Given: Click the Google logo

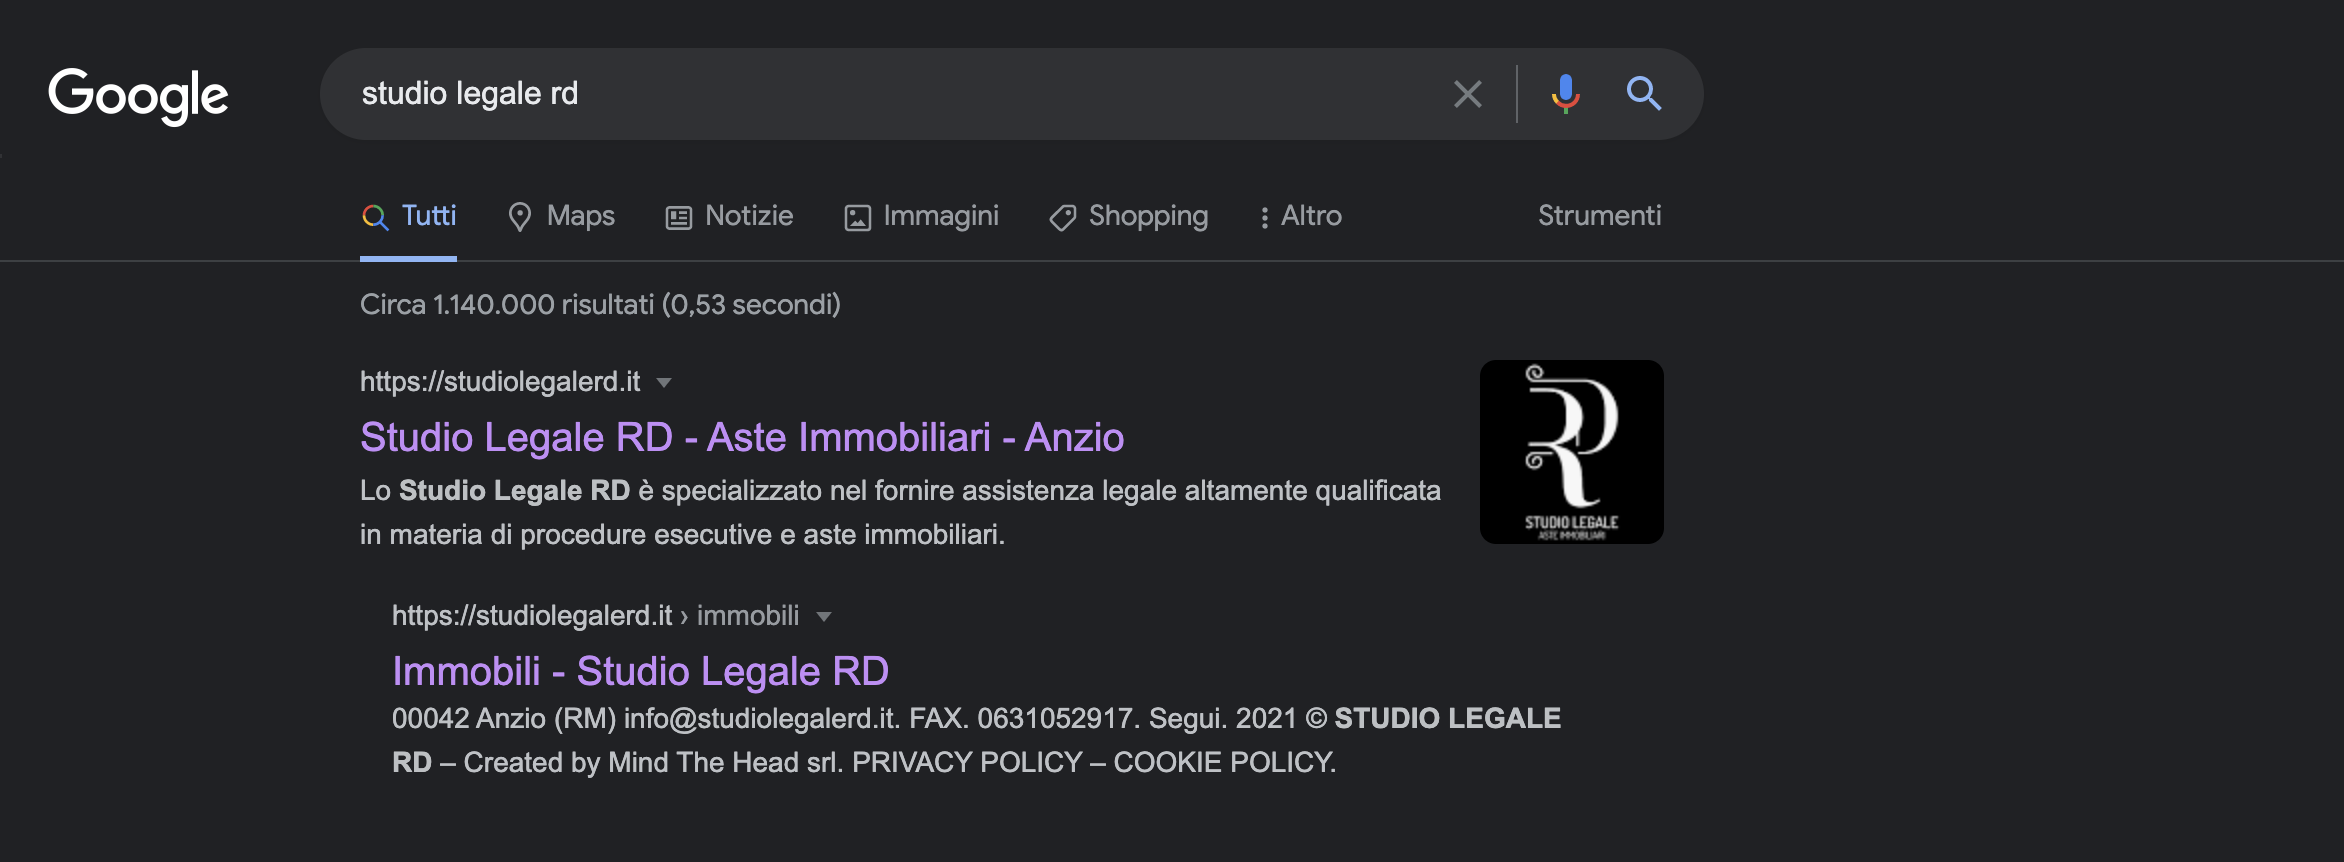Looking at the screenshot, I should pos(138,95).
